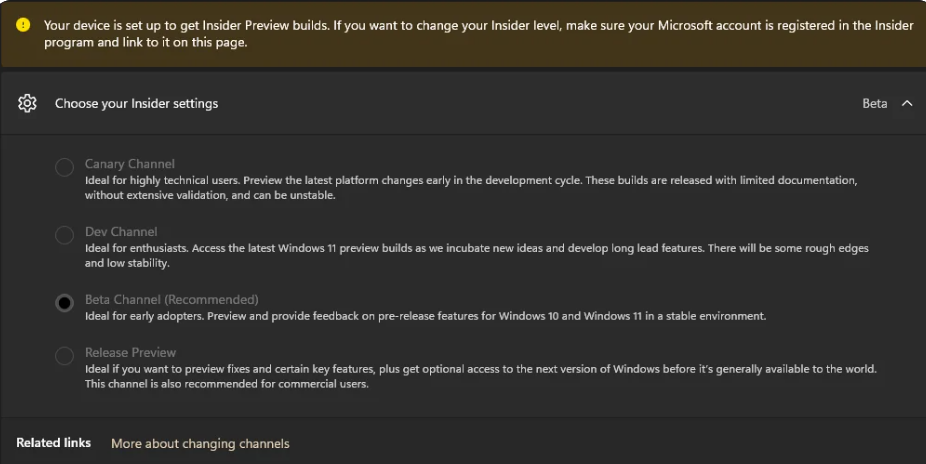
Task: Click the gear icon beside Insider settings
Action: pyautogui.click(x=27, y=103)
